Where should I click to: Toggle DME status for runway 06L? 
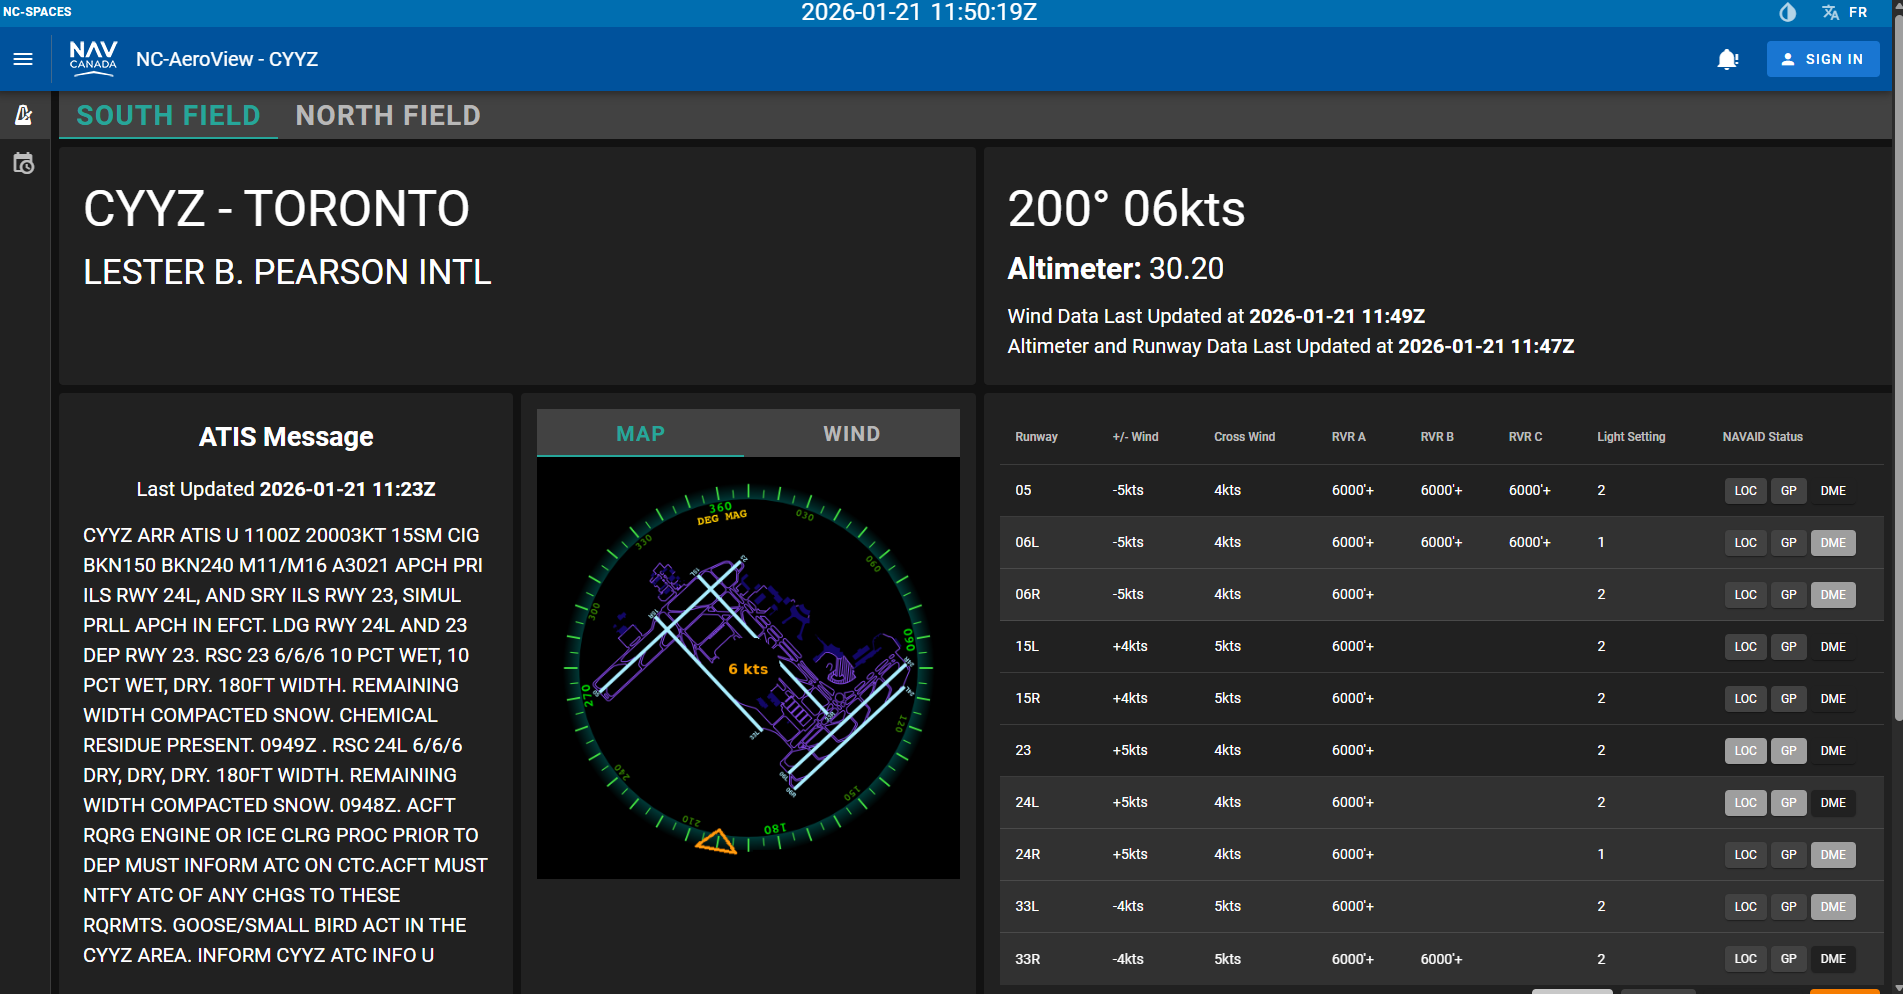click(x=1833, y=542)
